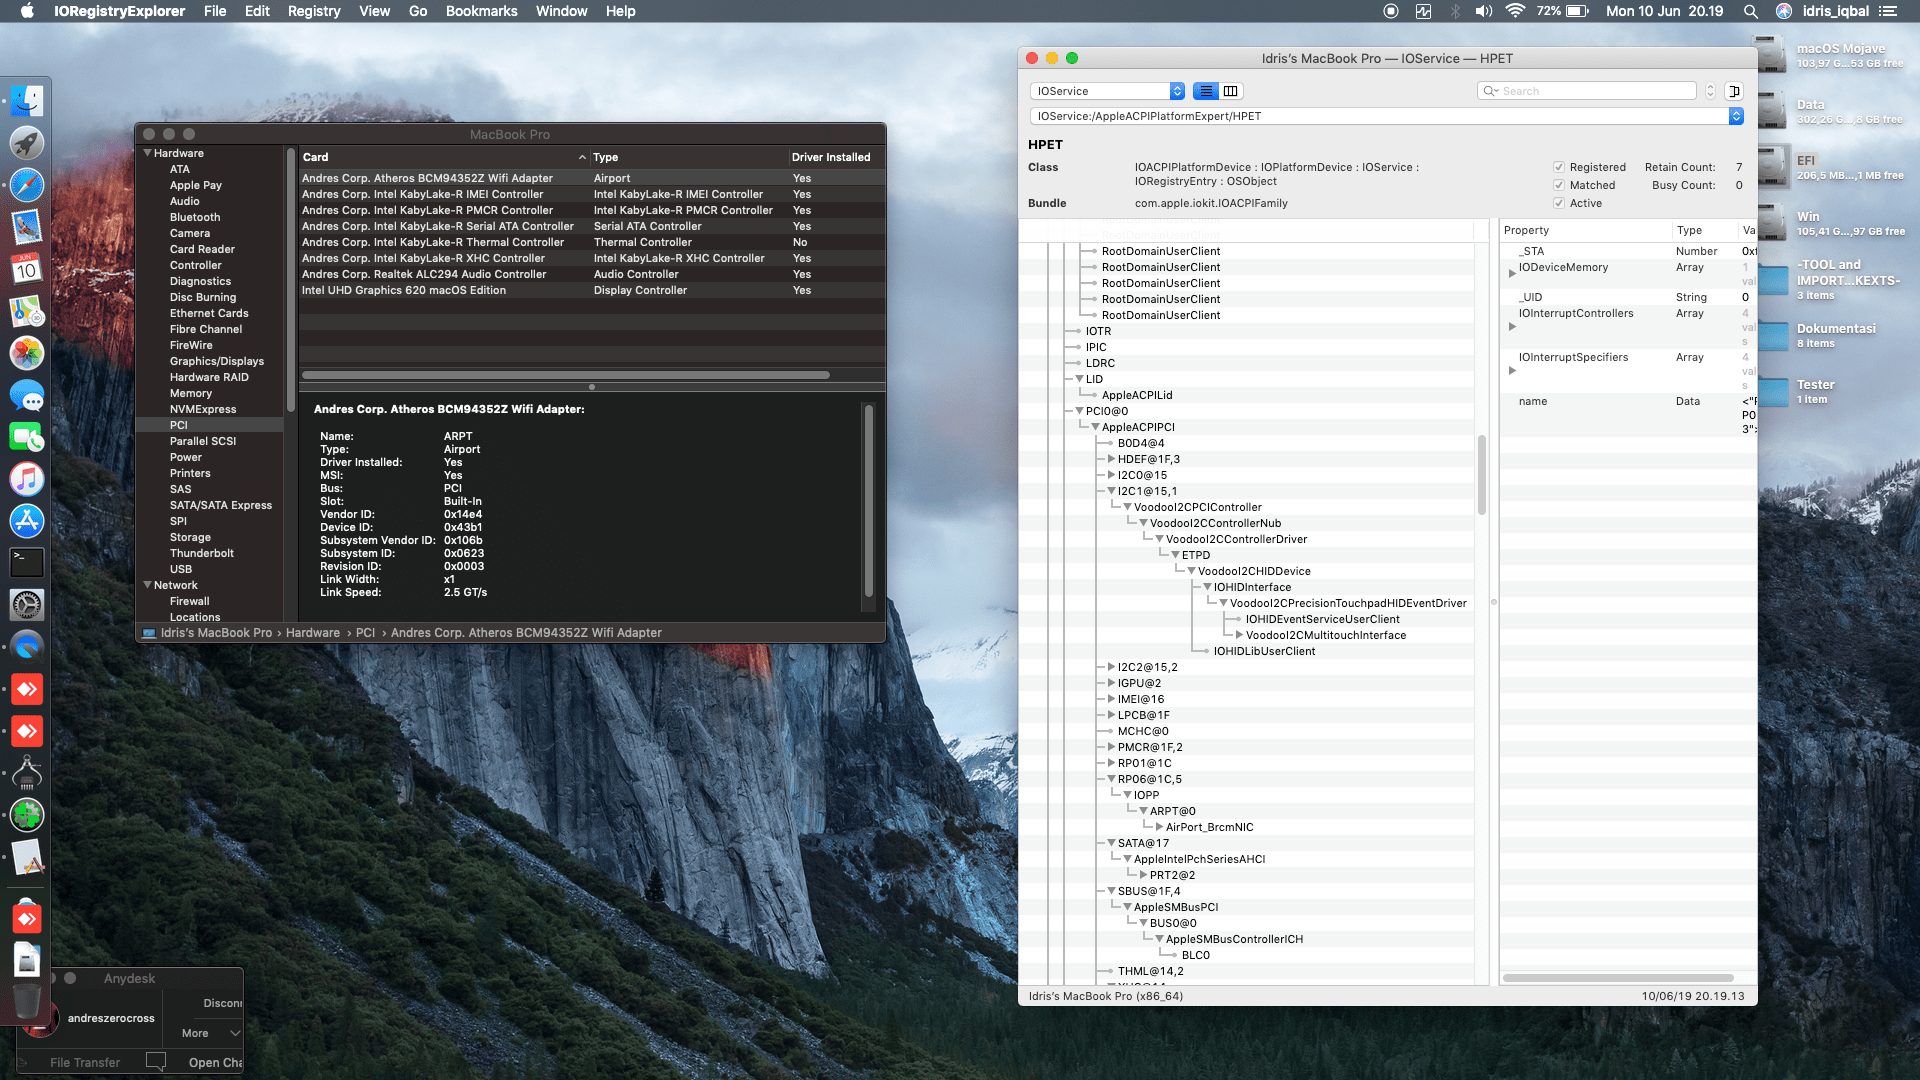Select Graphics/Displays in Hardware sidebar
Image resolution: width=1920 pixels, height=1080 pixels.
tap(216, 361)
